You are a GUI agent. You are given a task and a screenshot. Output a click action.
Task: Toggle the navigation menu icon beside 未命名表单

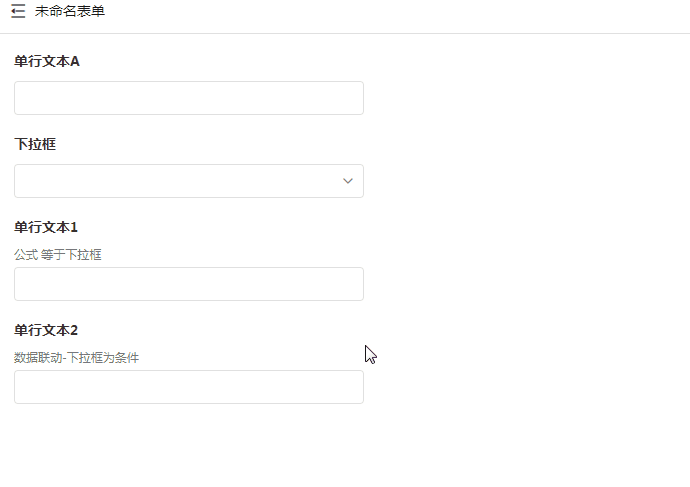pos(18,12)
